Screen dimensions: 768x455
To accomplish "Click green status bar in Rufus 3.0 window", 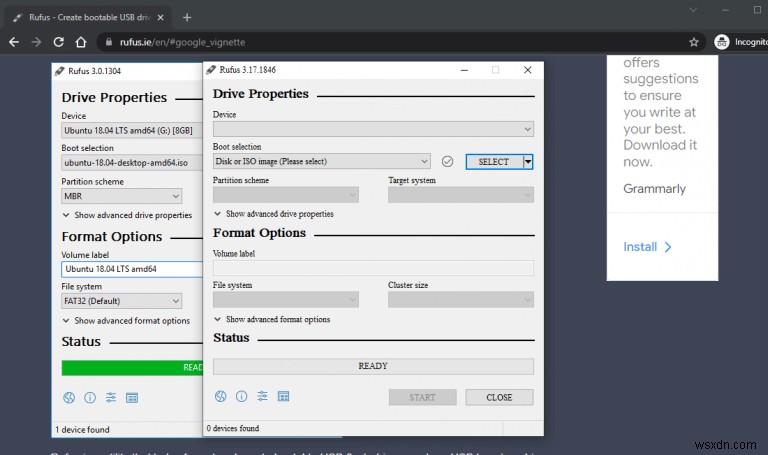I will (x=132, y=368).
